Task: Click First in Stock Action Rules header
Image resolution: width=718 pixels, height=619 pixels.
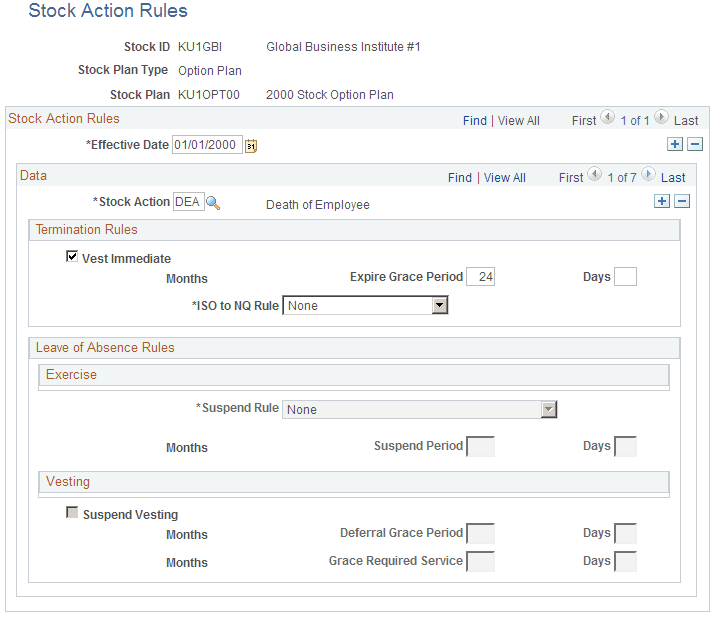Action: pyautogui.click(x=584, y=121)
